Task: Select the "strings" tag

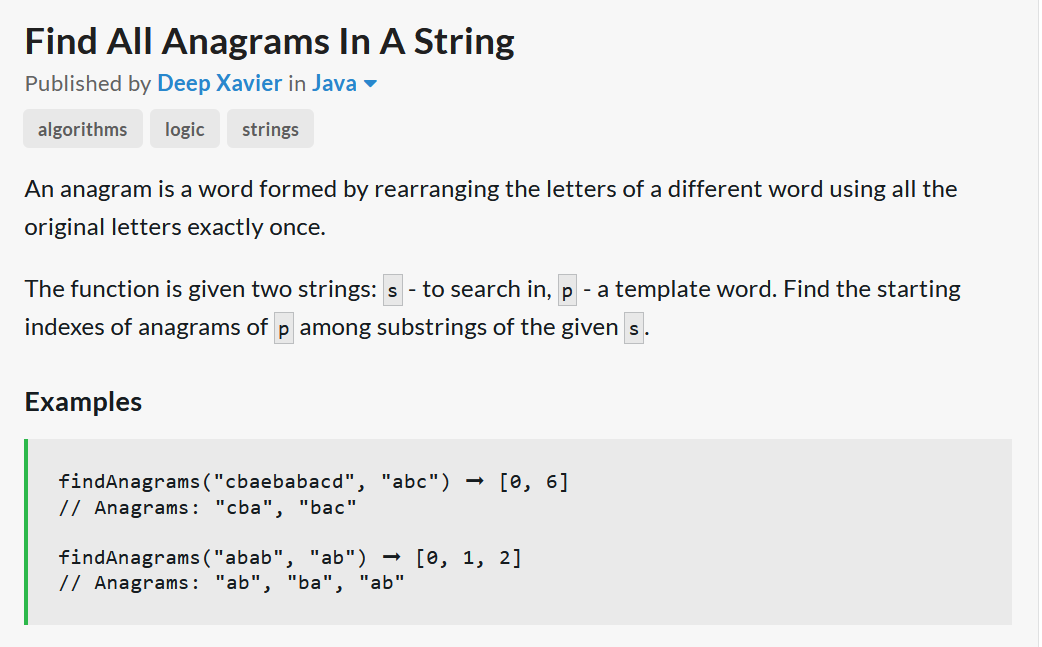Action: pyautogui.click(x=270, y=129)
